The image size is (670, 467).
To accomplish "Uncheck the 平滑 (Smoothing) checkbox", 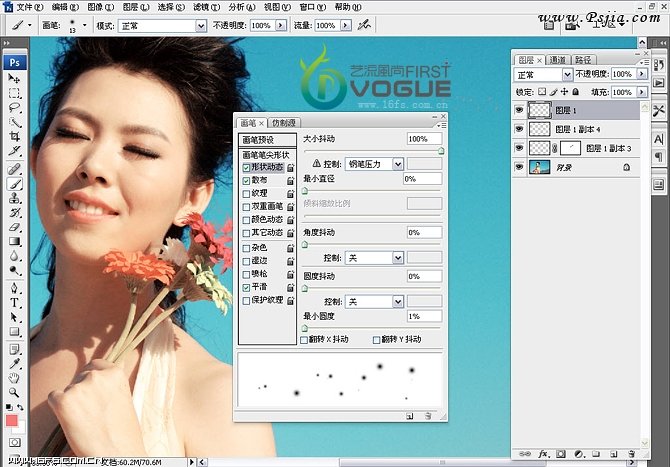I will click(x=247, y=286).
